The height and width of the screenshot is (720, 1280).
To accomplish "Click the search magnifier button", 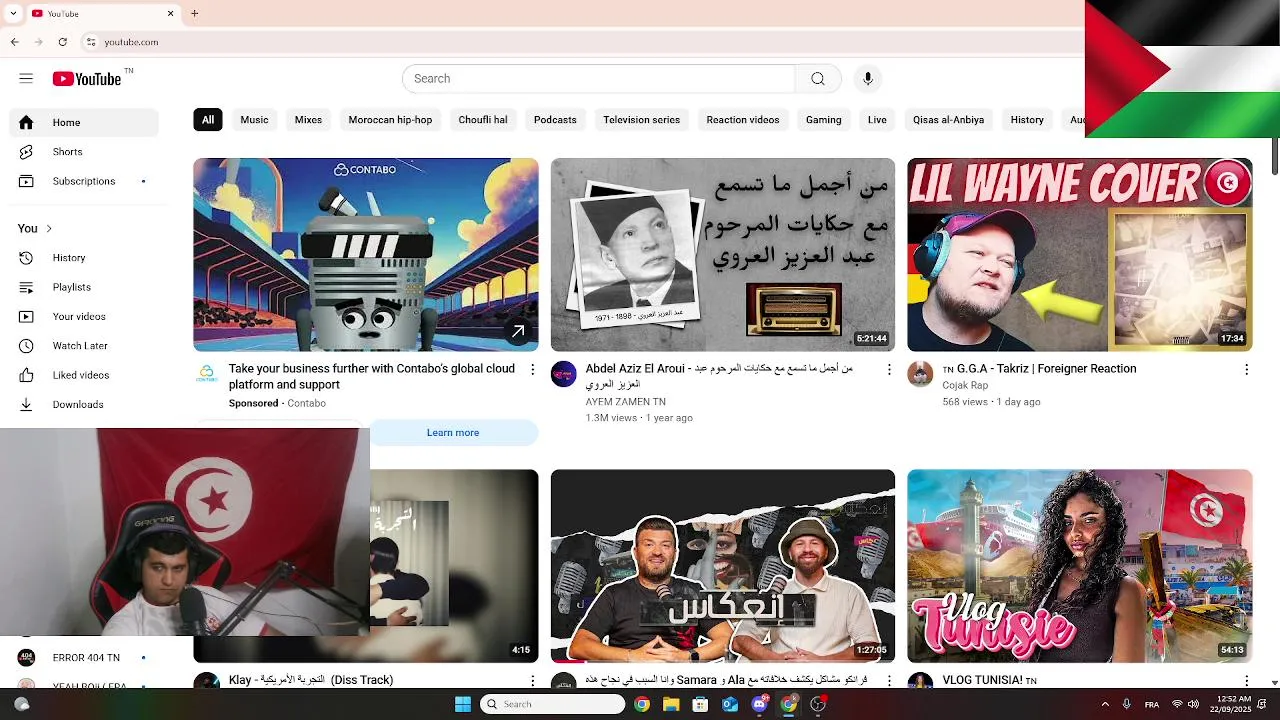I will [x=818, y=78].
